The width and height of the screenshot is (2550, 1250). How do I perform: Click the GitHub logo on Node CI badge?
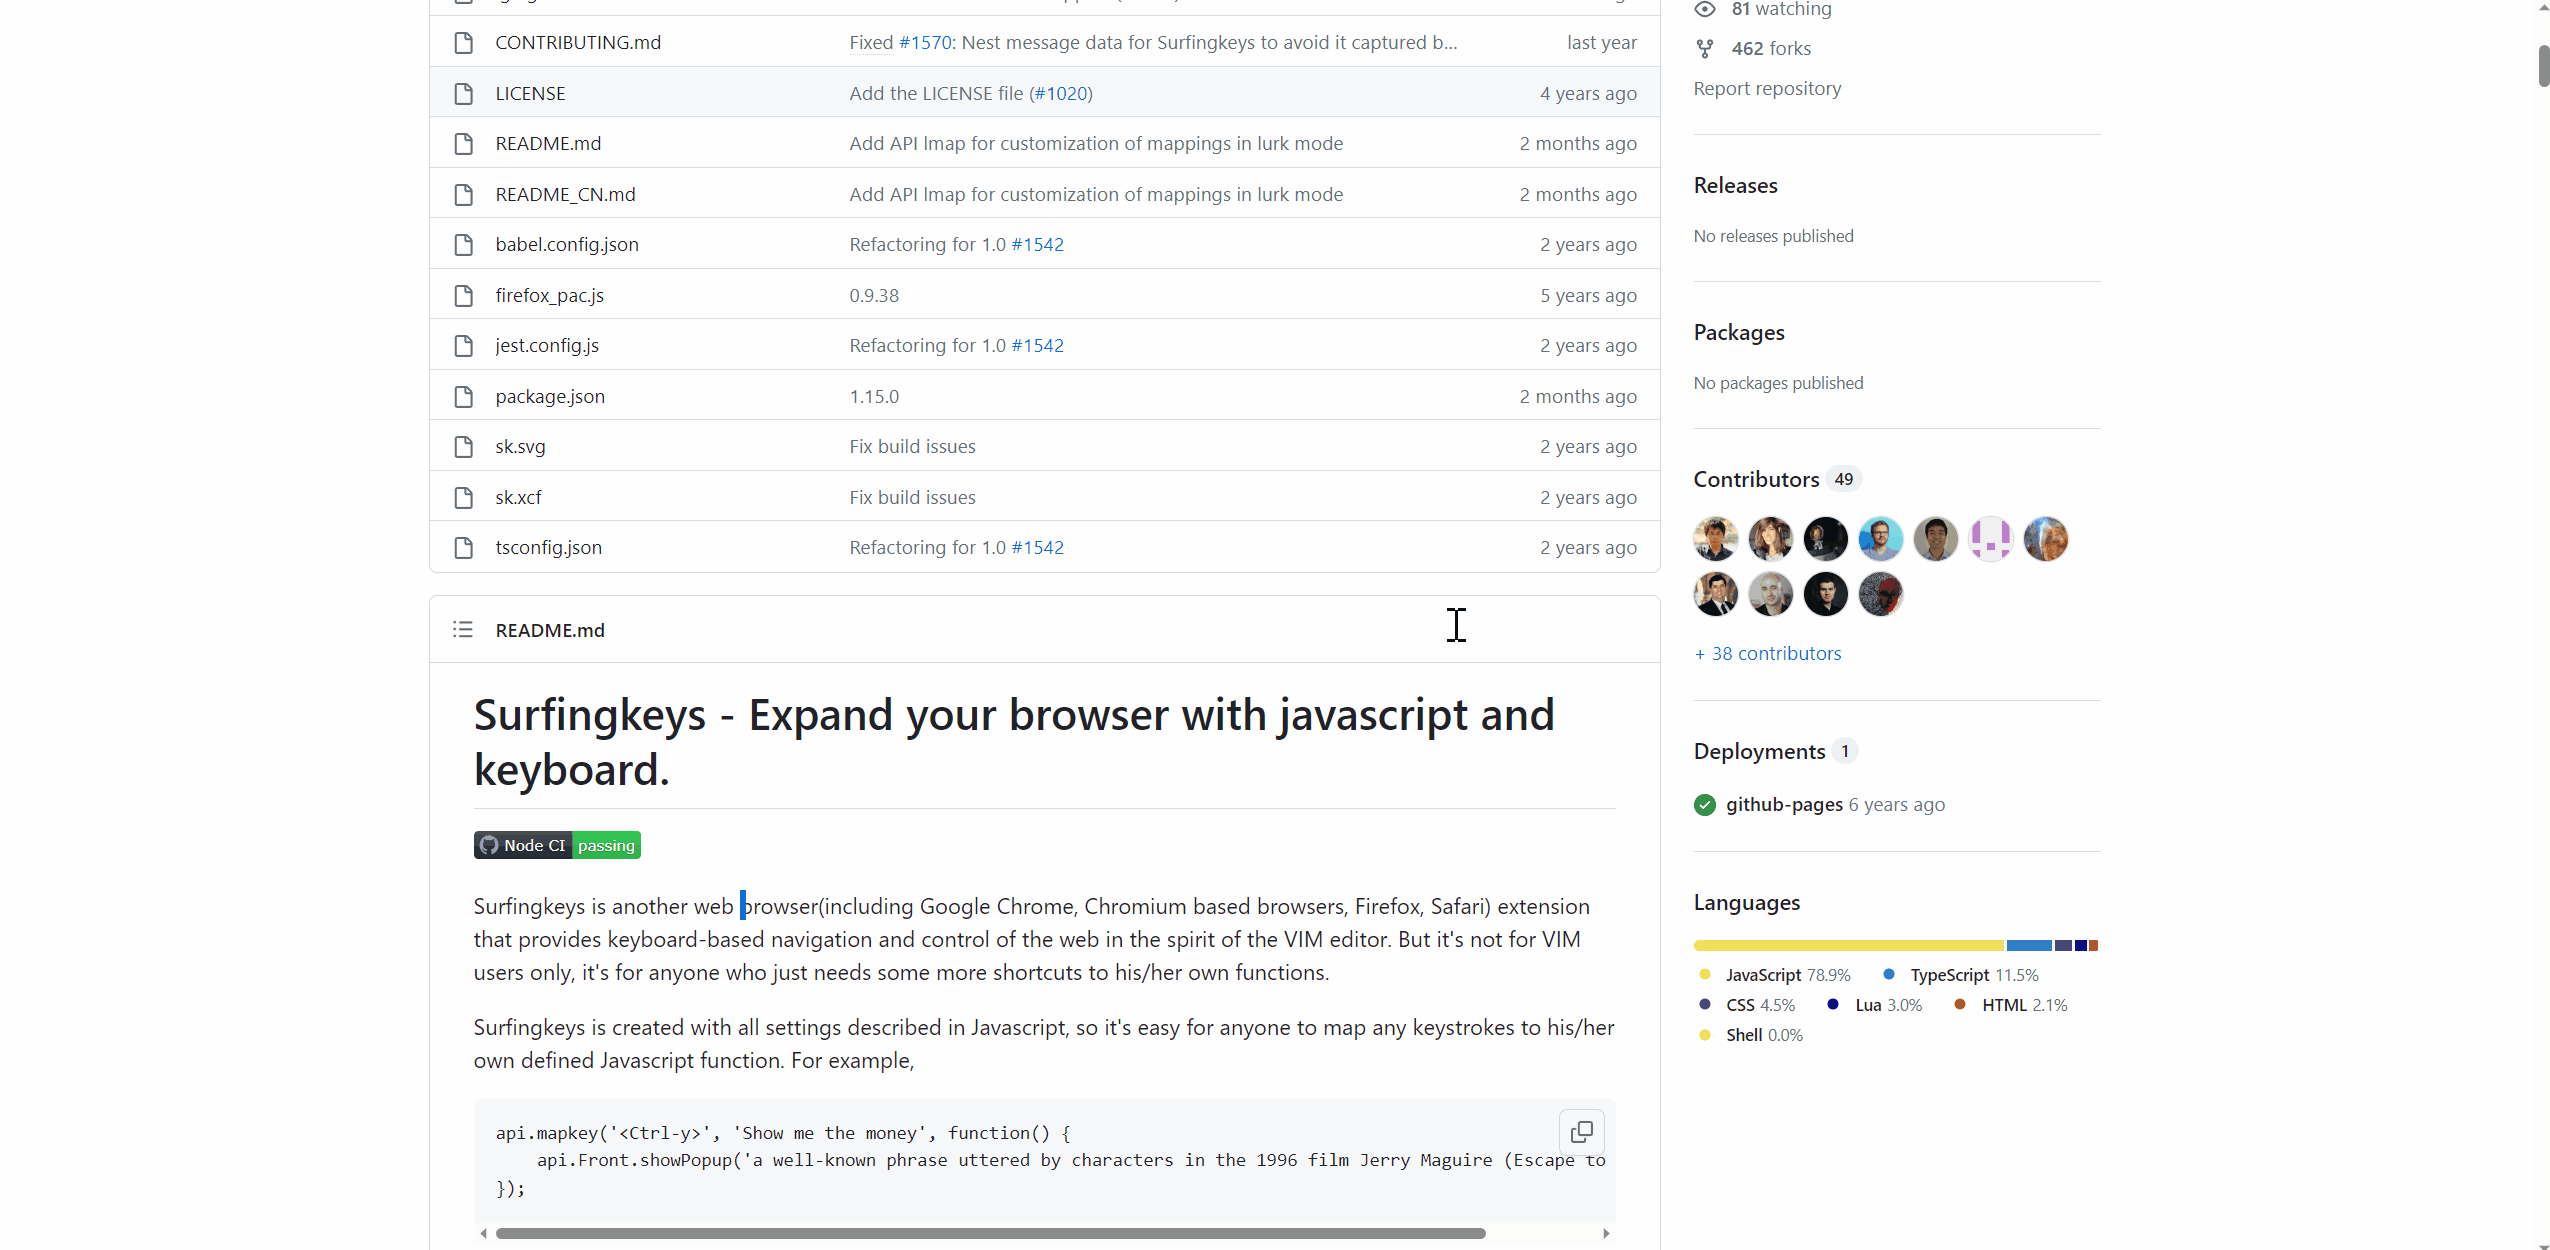(489, 845)
